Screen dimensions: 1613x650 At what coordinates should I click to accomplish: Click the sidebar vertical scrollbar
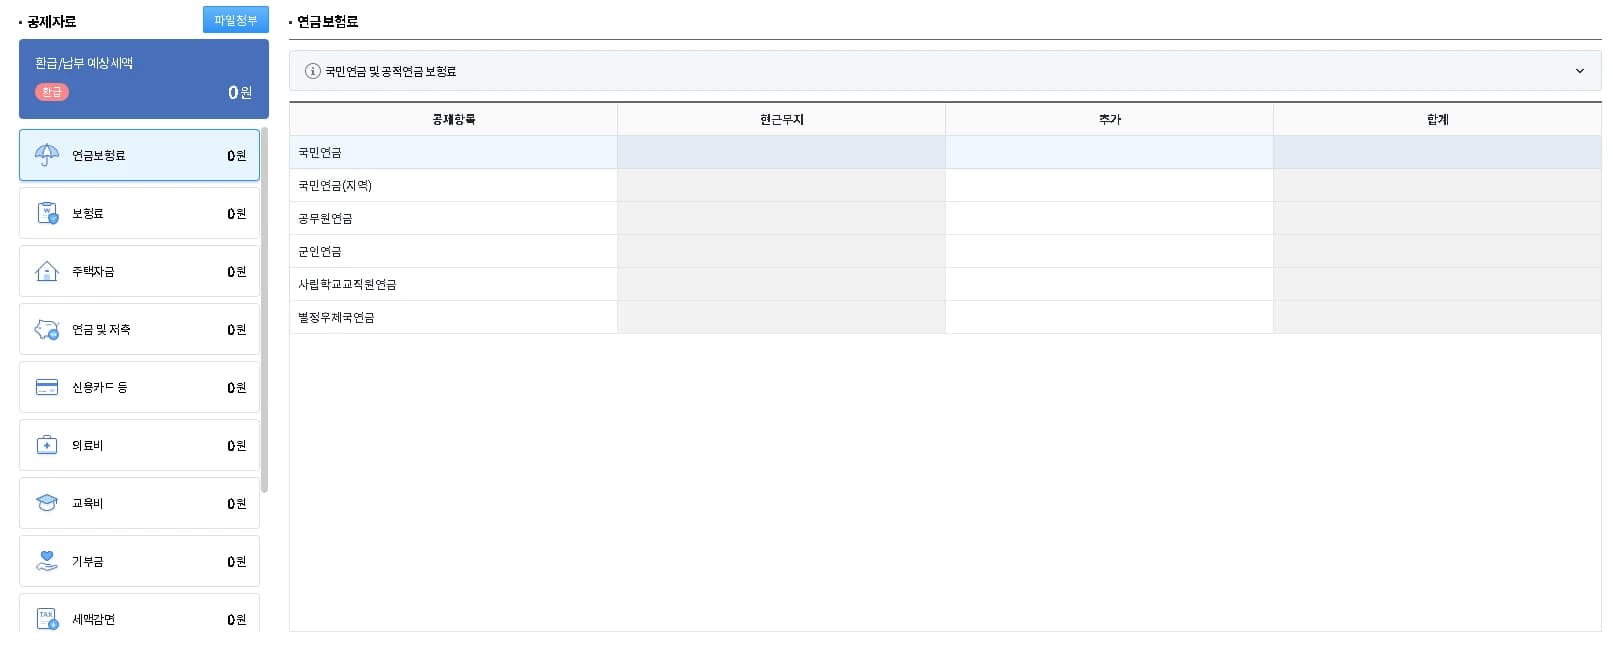point(265,310)
